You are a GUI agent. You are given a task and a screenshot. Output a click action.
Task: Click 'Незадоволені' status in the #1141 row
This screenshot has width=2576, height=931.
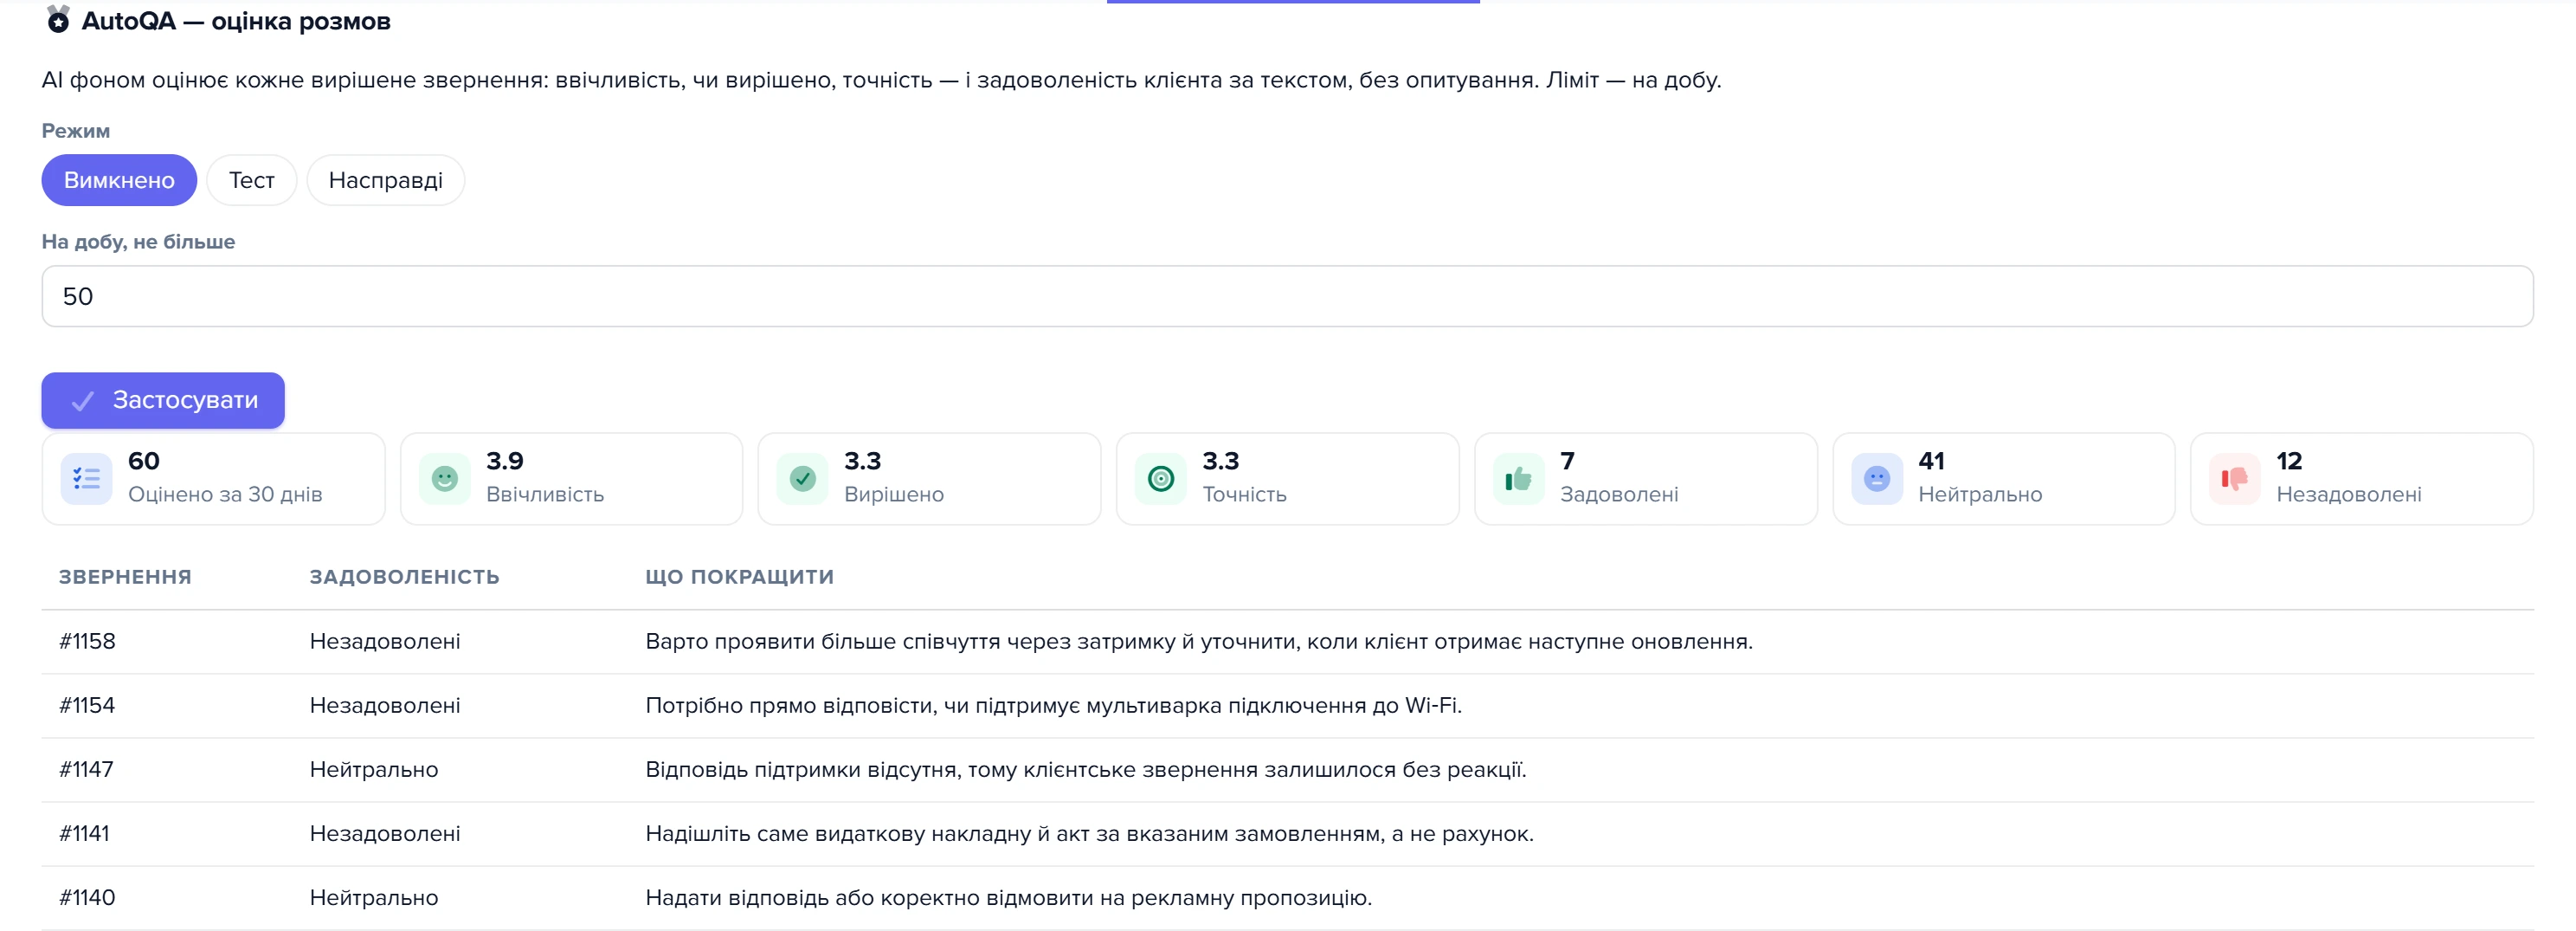coord(385,833)
